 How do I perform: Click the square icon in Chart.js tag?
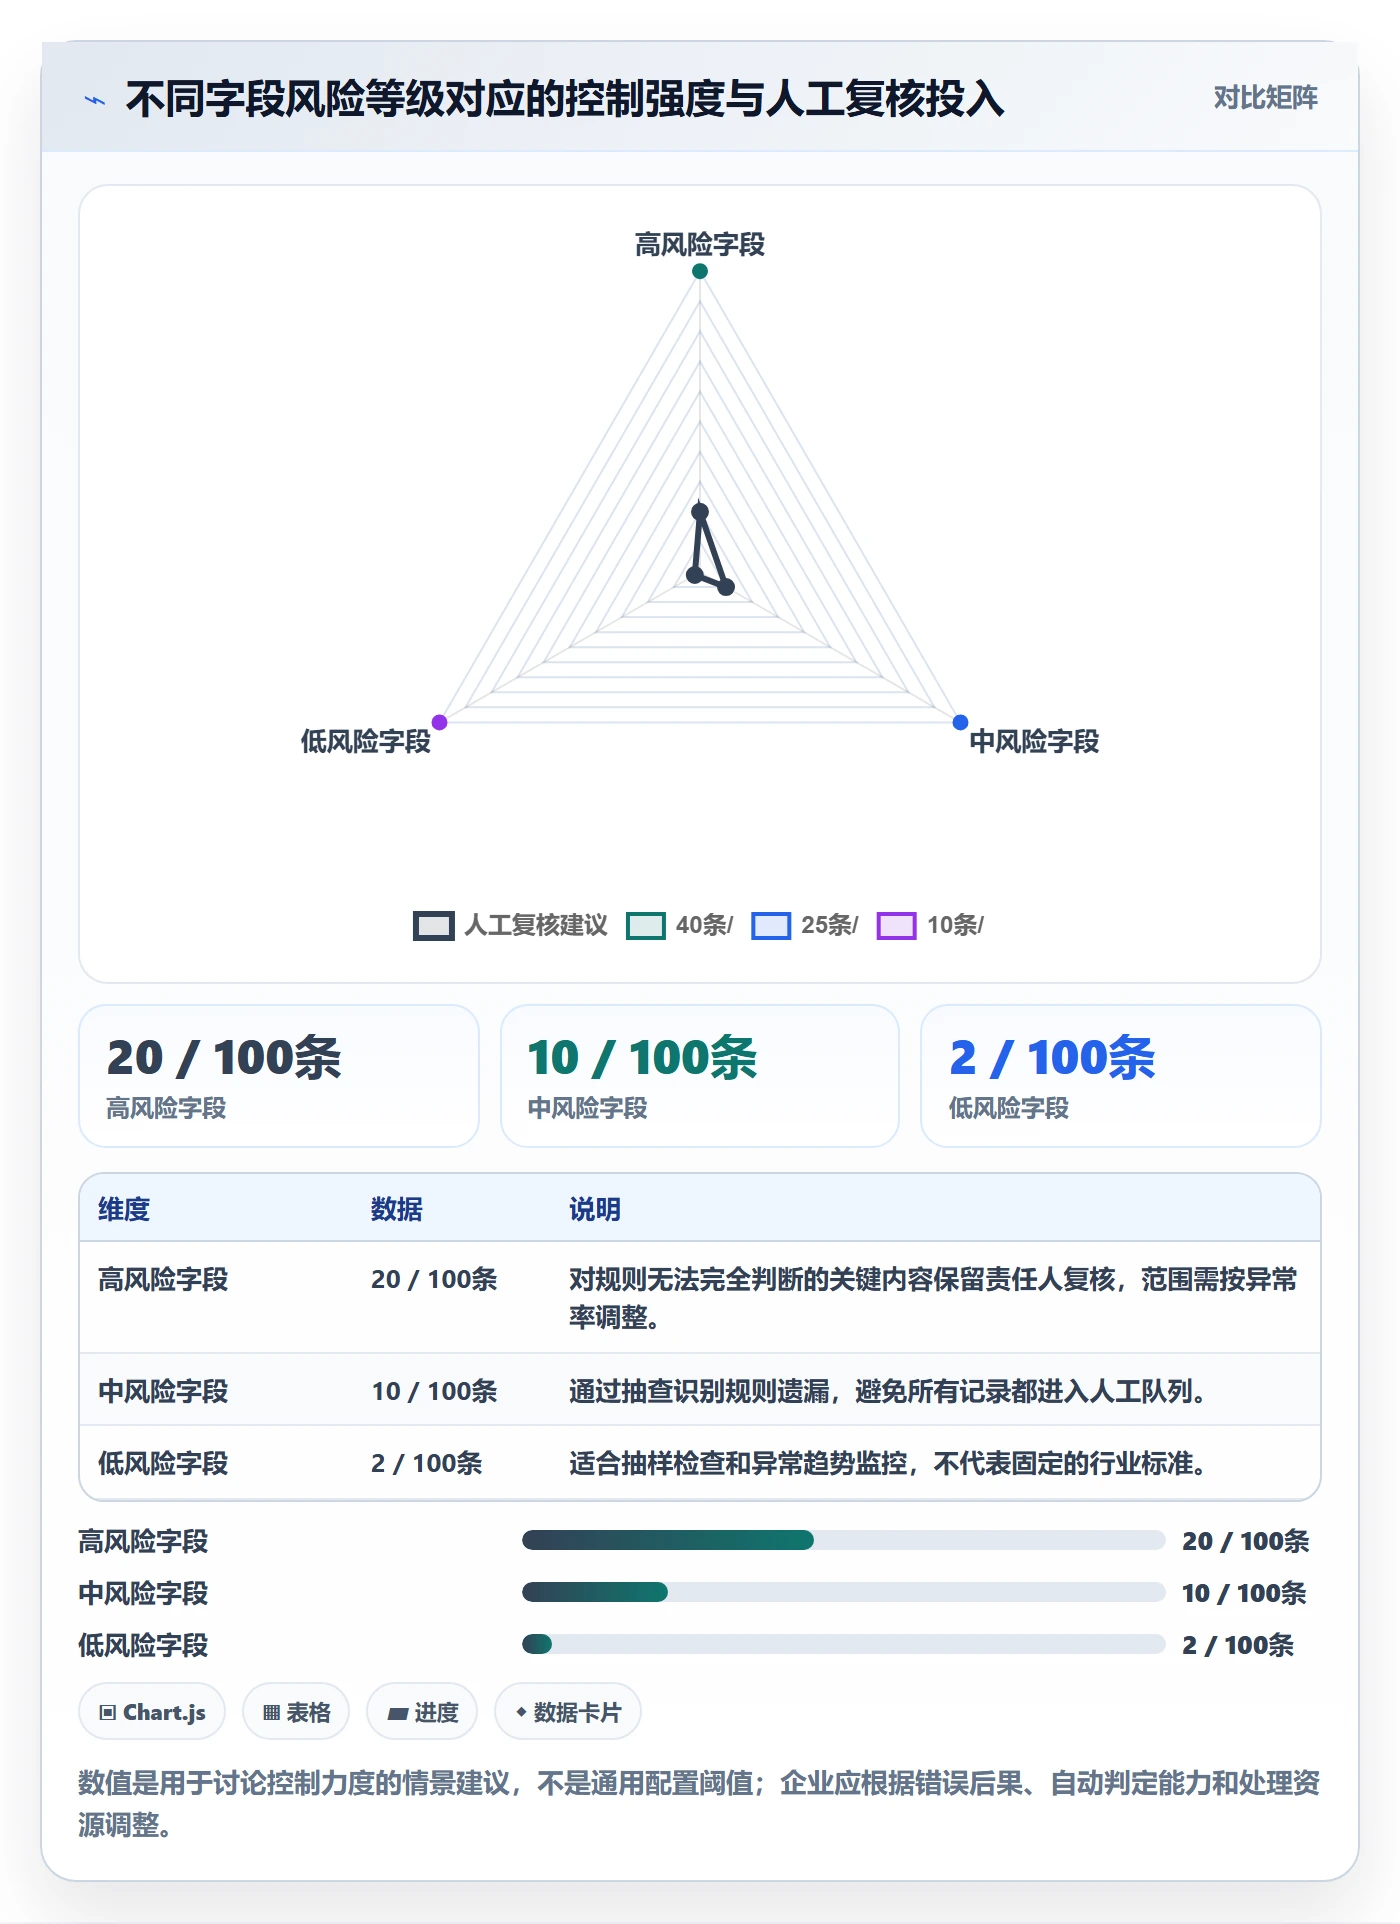pos(108,1713)
